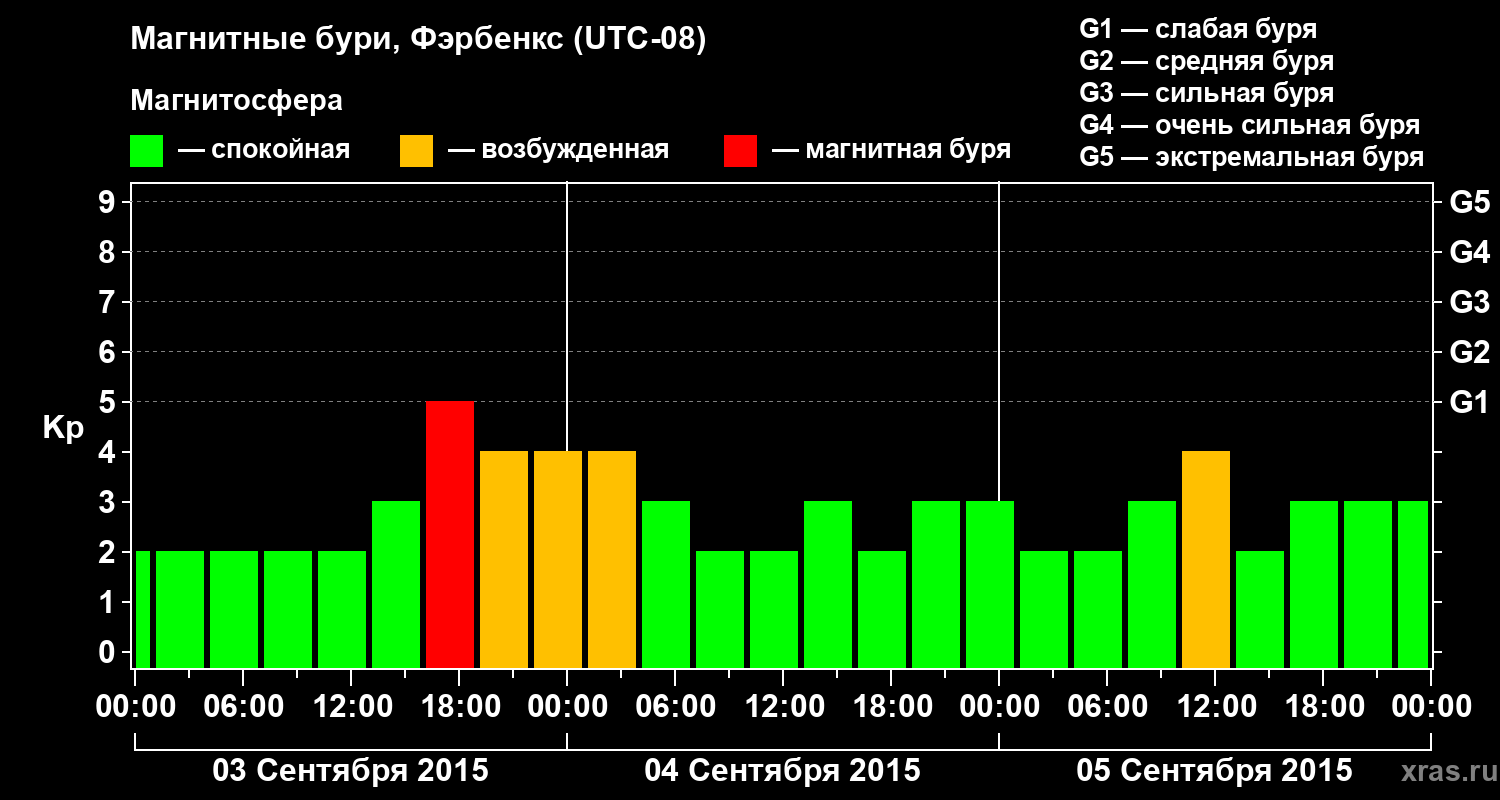The height and width of the screenshot is (800, 1500).
Task: Click the '12:00' tick label above 04 Сентября
Action: click(783, 707)
